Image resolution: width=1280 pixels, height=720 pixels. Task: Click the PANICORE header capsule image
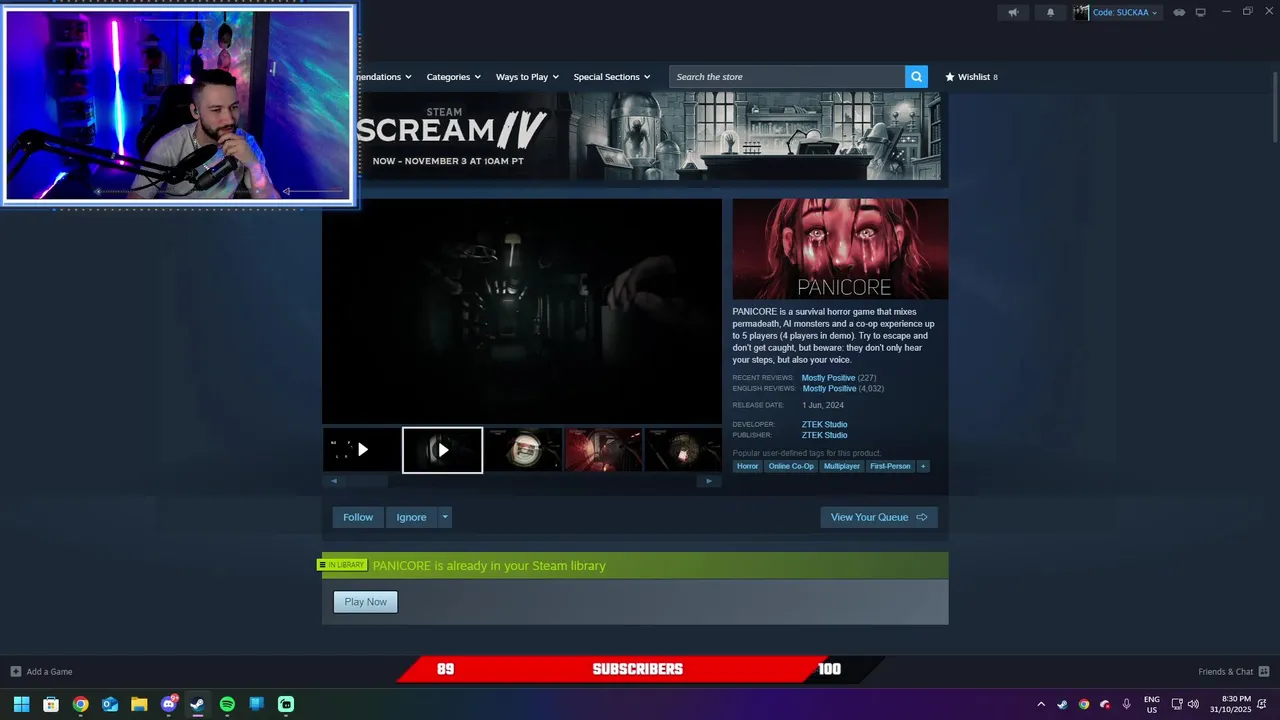pyautogui.click(x=840, y=249)
